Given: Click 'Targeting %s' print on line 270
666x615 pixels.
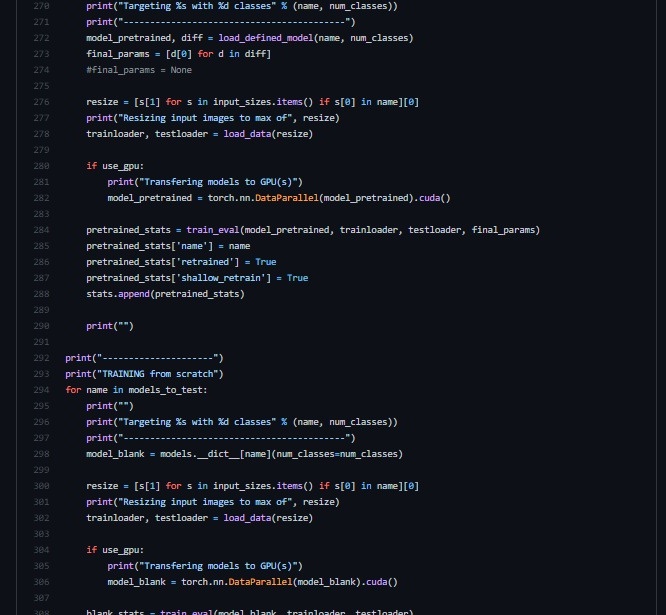Looking at the screenshot, I should pos(242,6).
